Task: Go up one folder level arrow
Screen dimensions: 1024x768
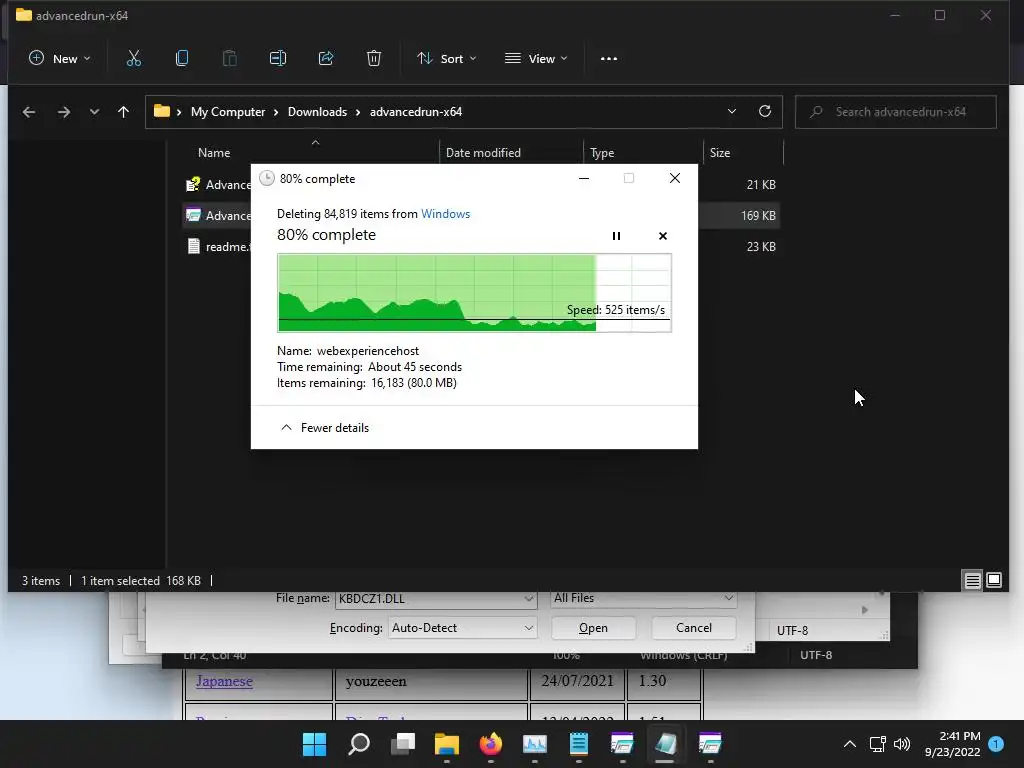Action: (x=123, y=112)
